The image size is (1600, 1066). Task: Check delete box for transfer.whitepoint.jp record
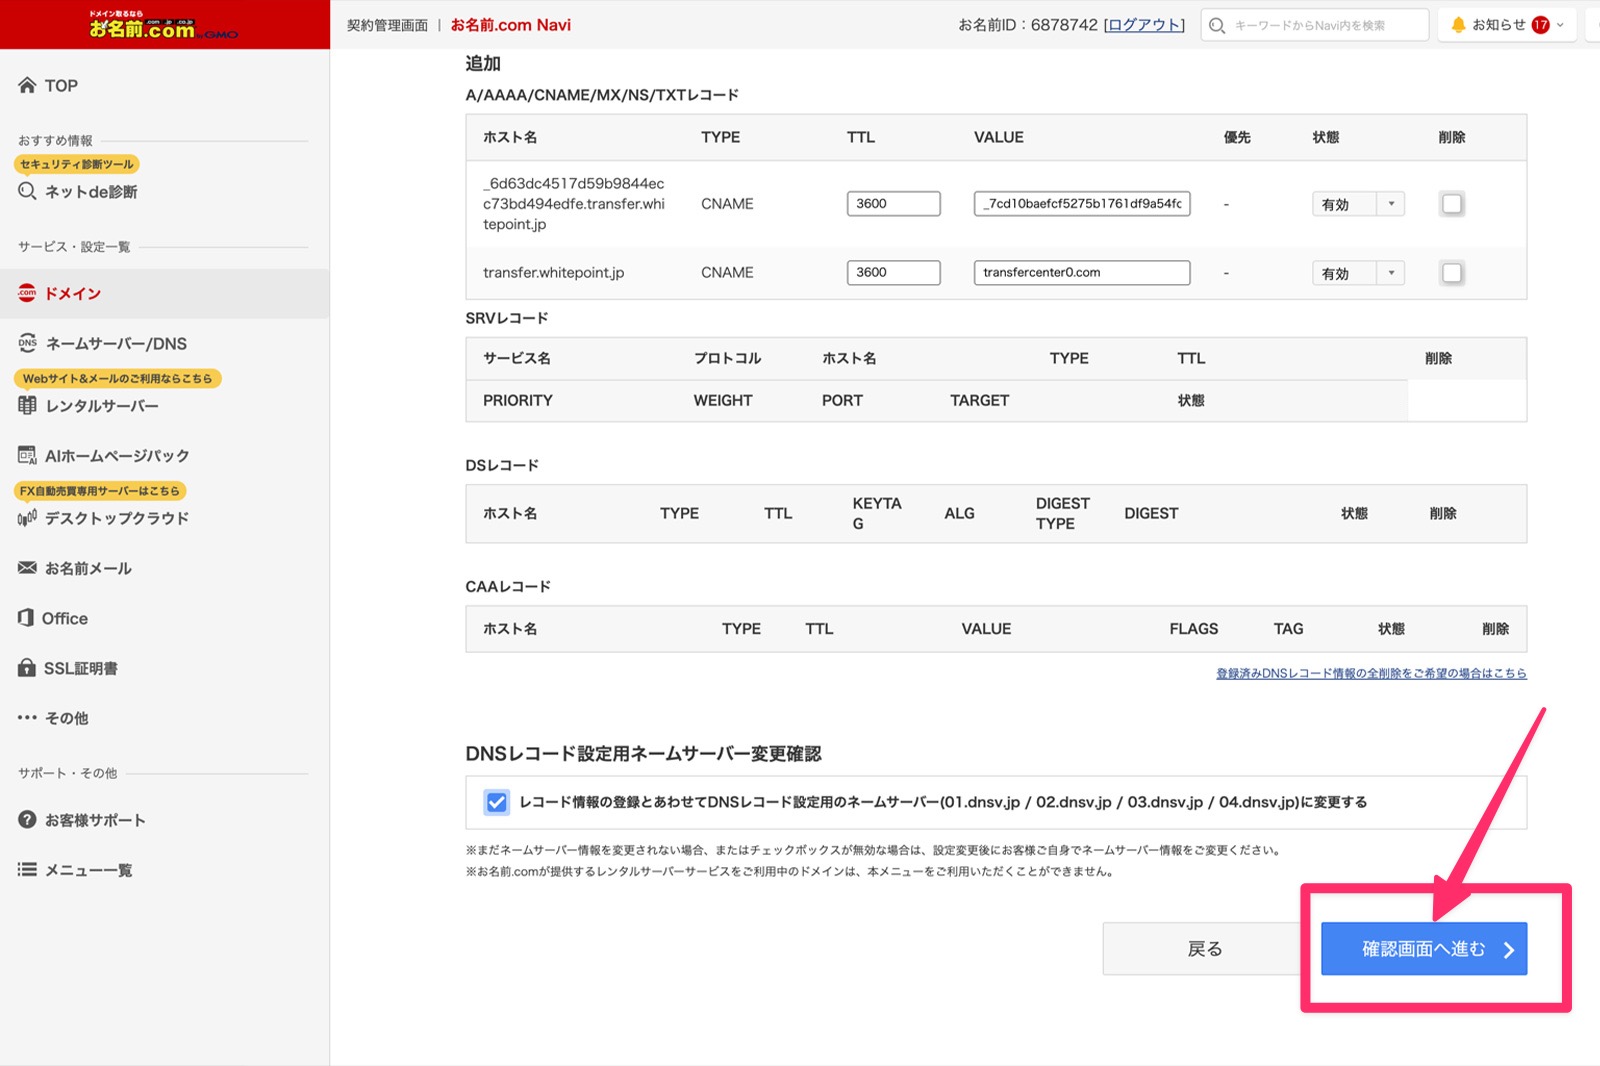click(1451, 273)
